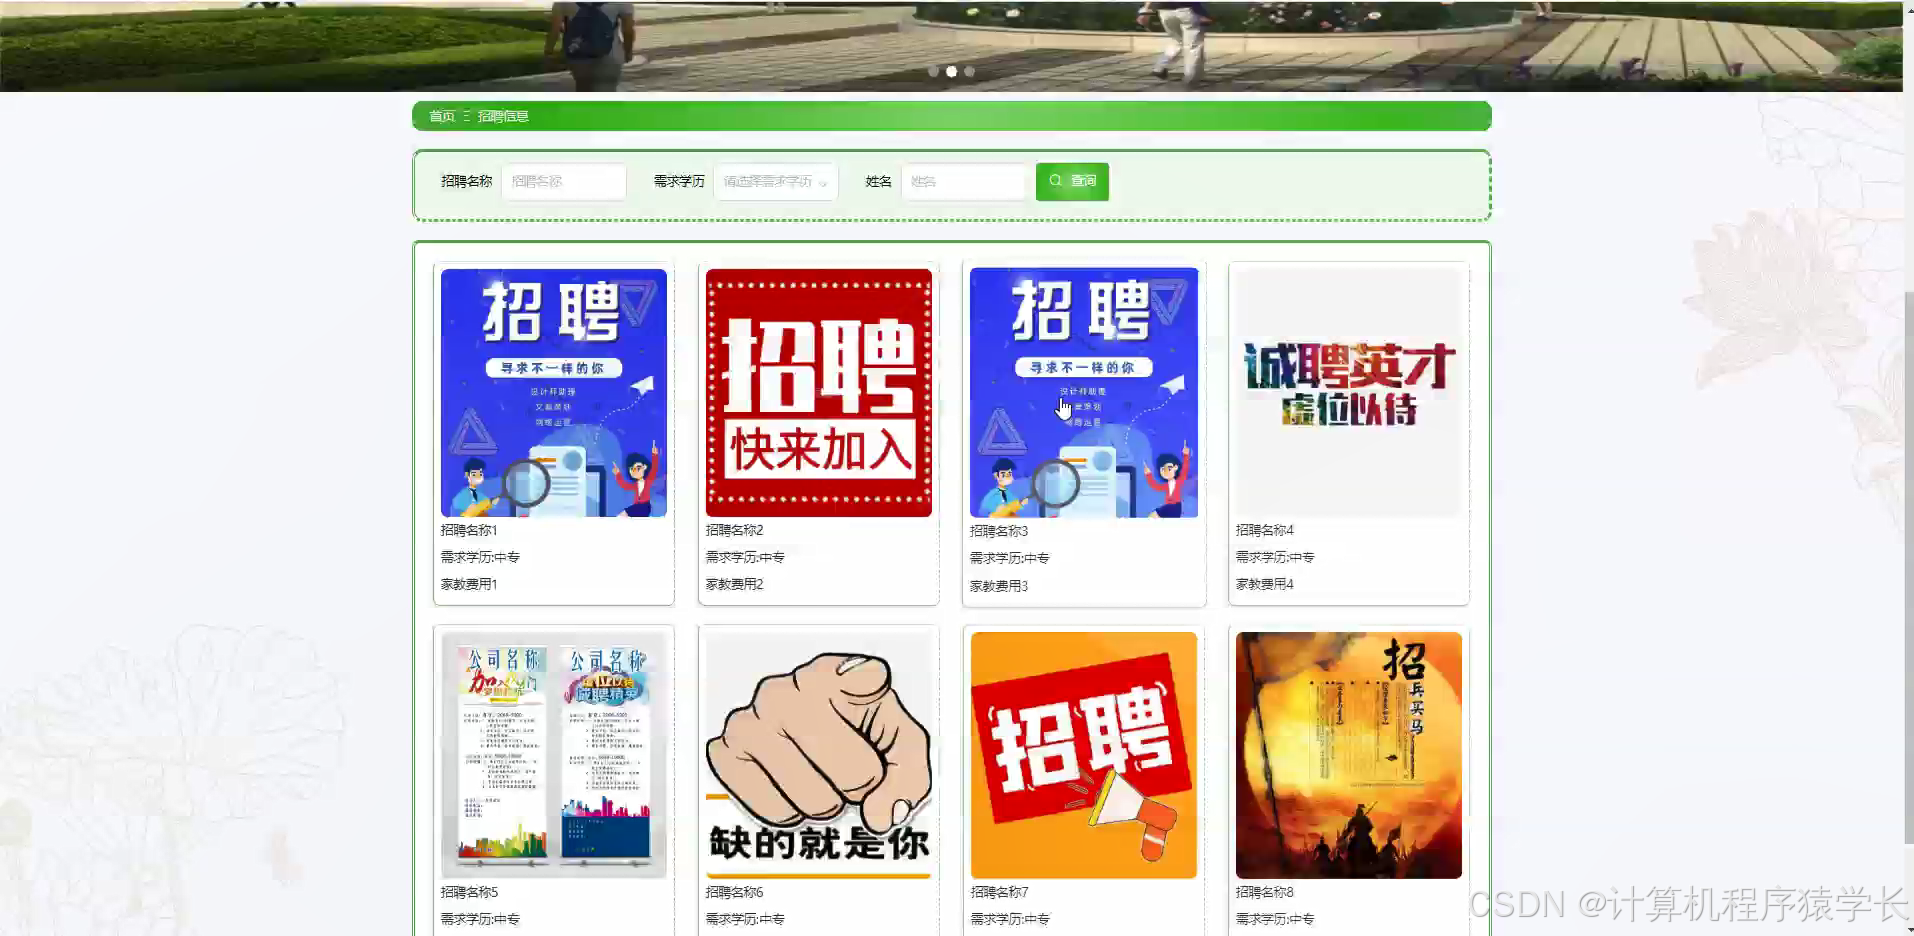Click the pointing finger poster for 招聘名称6
Screen dimensions: 1914x936
click(818, 753)
